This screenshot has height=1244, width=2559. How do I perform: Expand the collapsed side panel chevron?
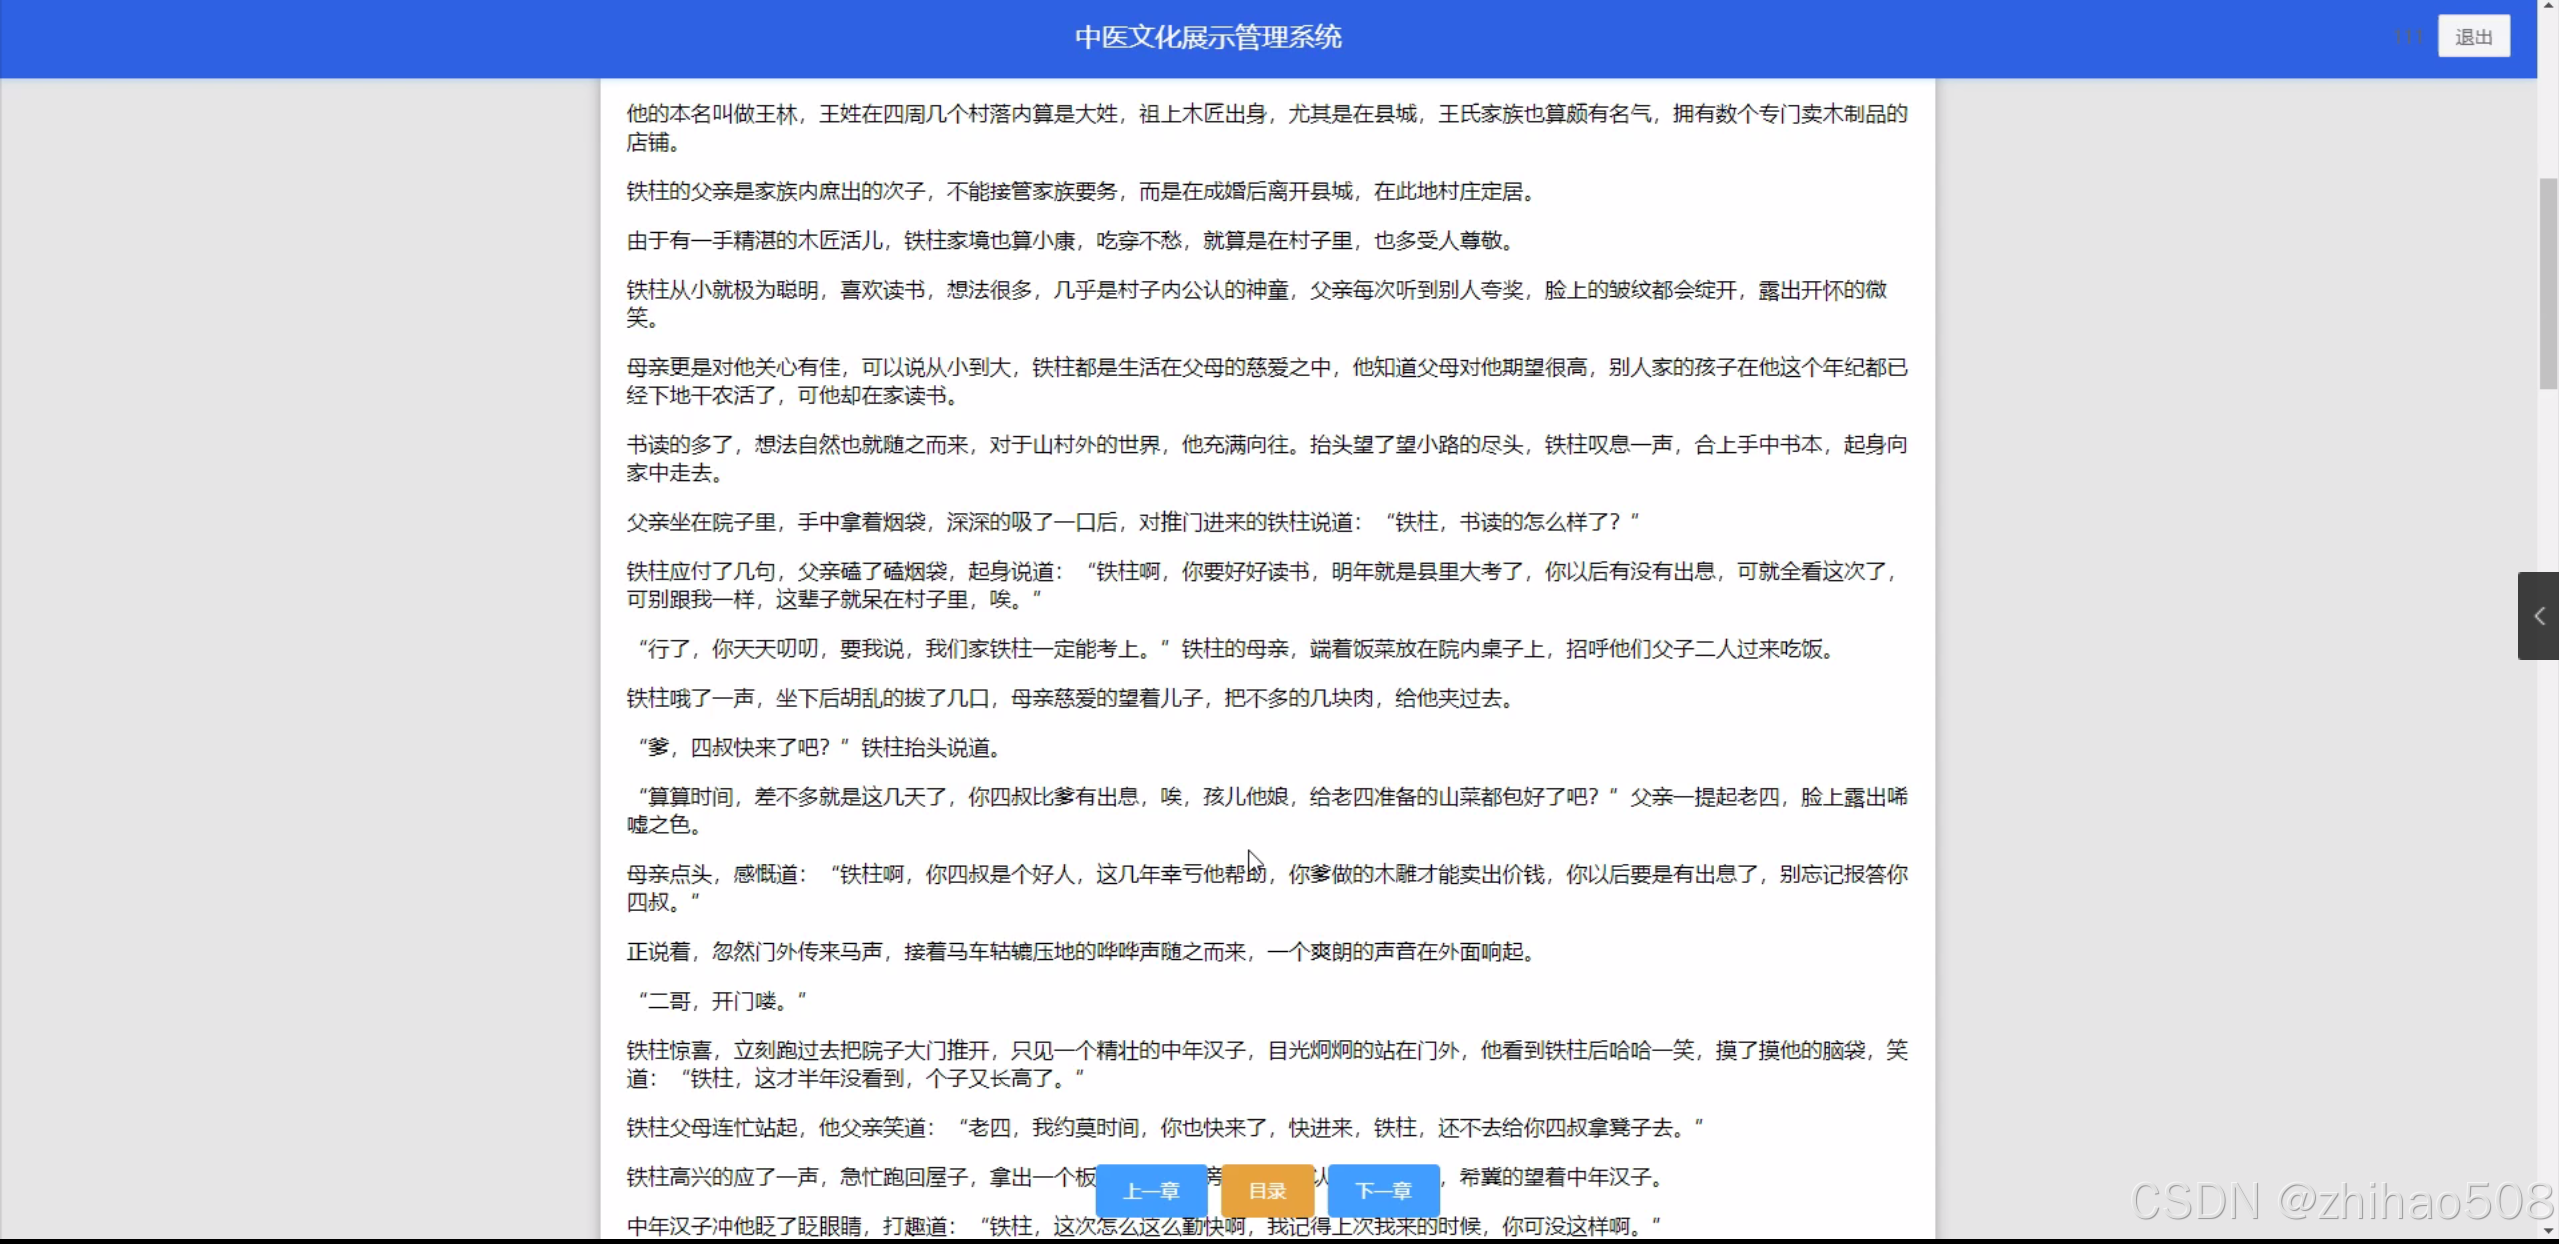2538,616
